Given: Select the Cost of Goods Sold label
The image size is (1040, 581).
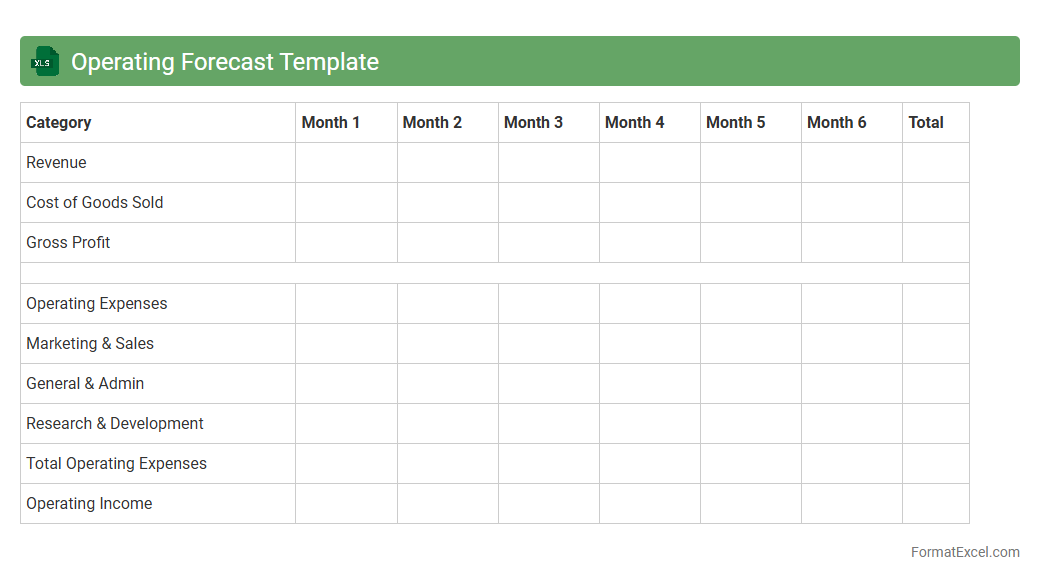Looking at the screenshot, I should click(95, 203).
